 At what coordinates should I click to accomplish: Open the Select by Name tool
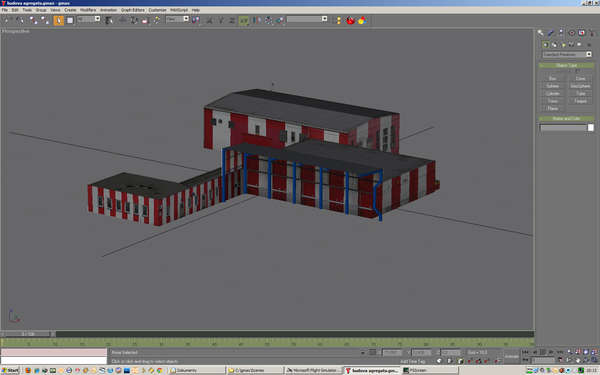click(x=109, y=20)
